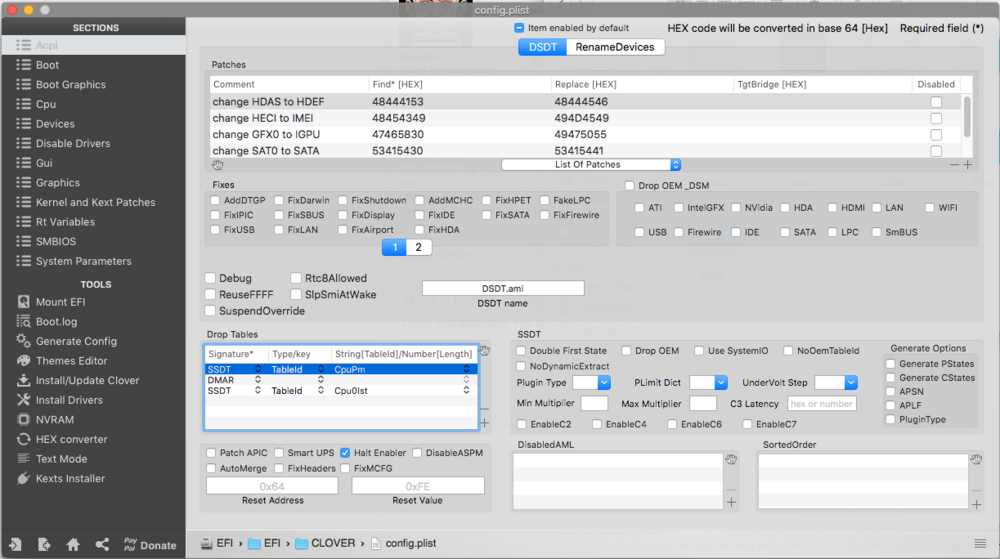Screen dimensions: 1000x559
Task: Open Boot.log from the Tools list
Action: tap(56, 321)
